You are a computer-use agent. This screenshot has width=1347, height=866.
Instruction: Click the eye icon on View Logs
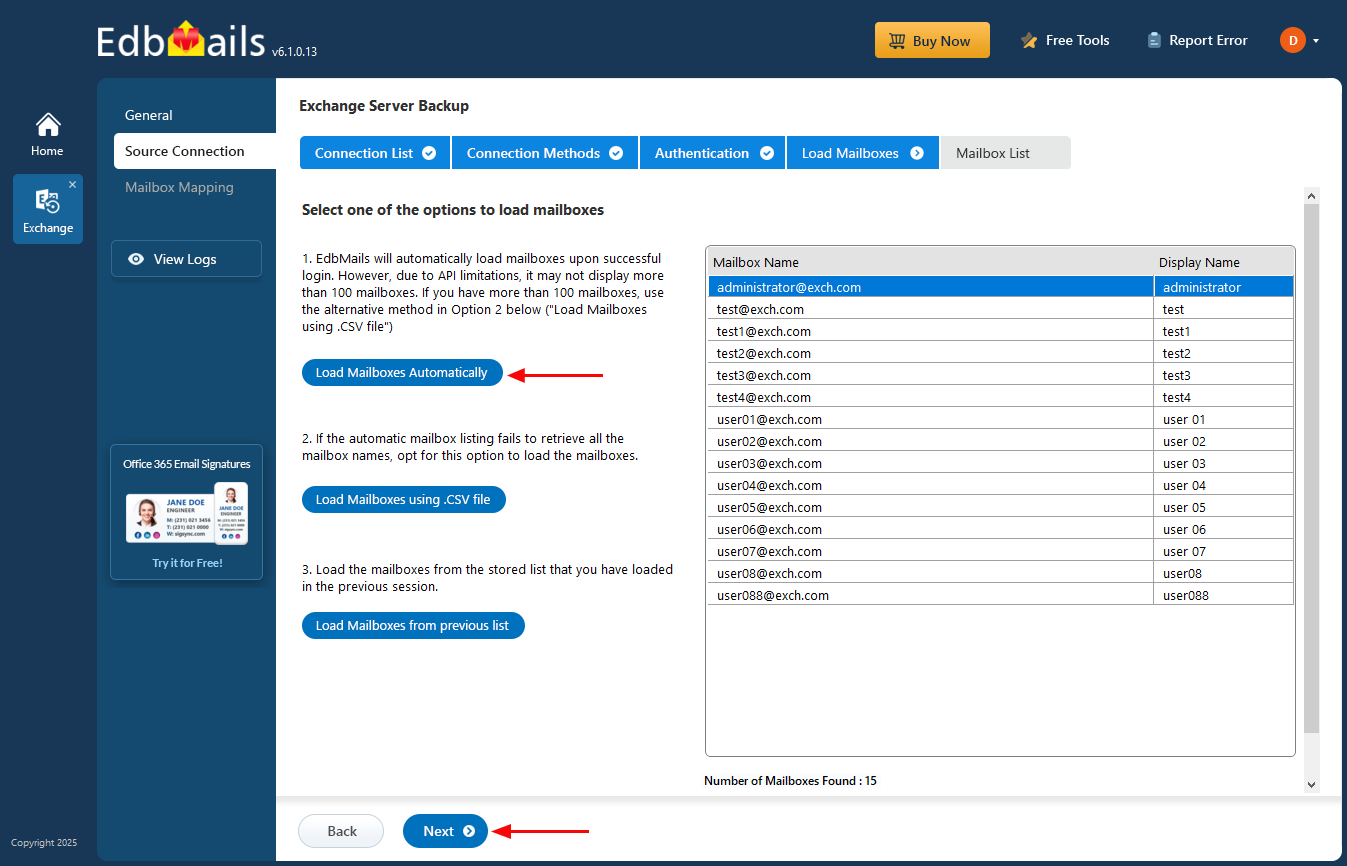tap(136, 259)
